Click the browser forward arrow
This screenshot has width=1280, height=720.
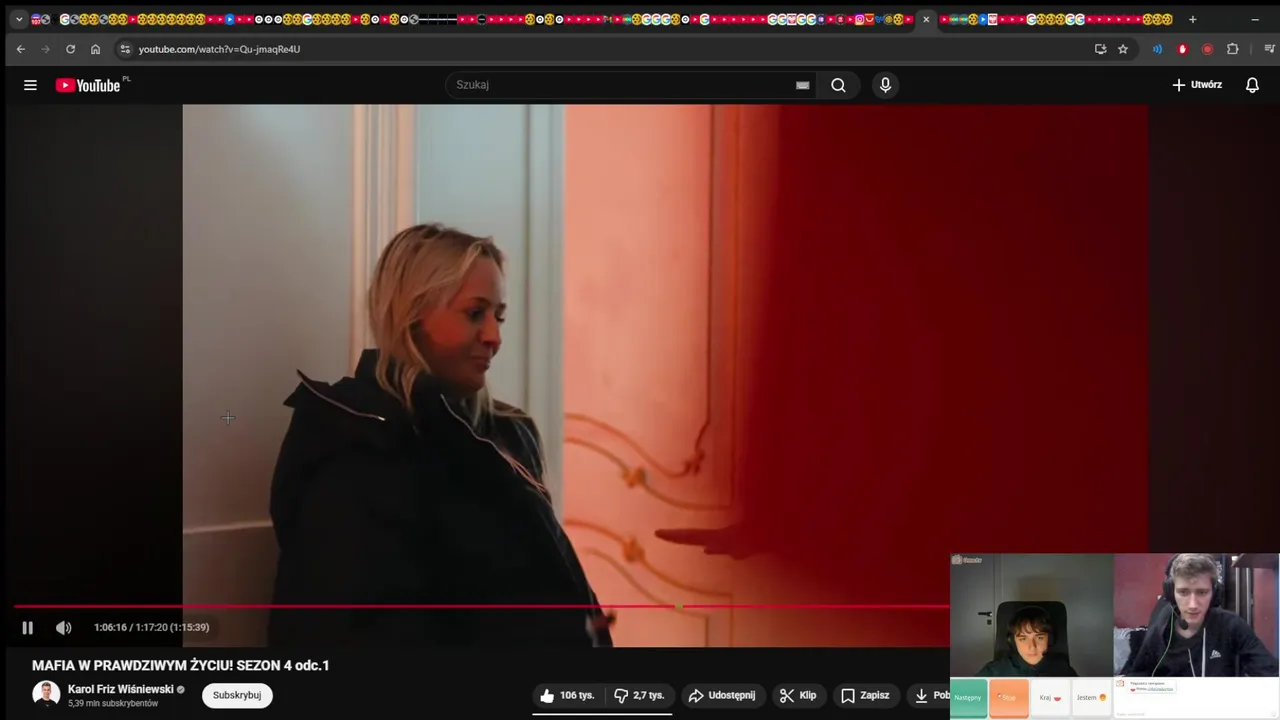tap(45, 49)
